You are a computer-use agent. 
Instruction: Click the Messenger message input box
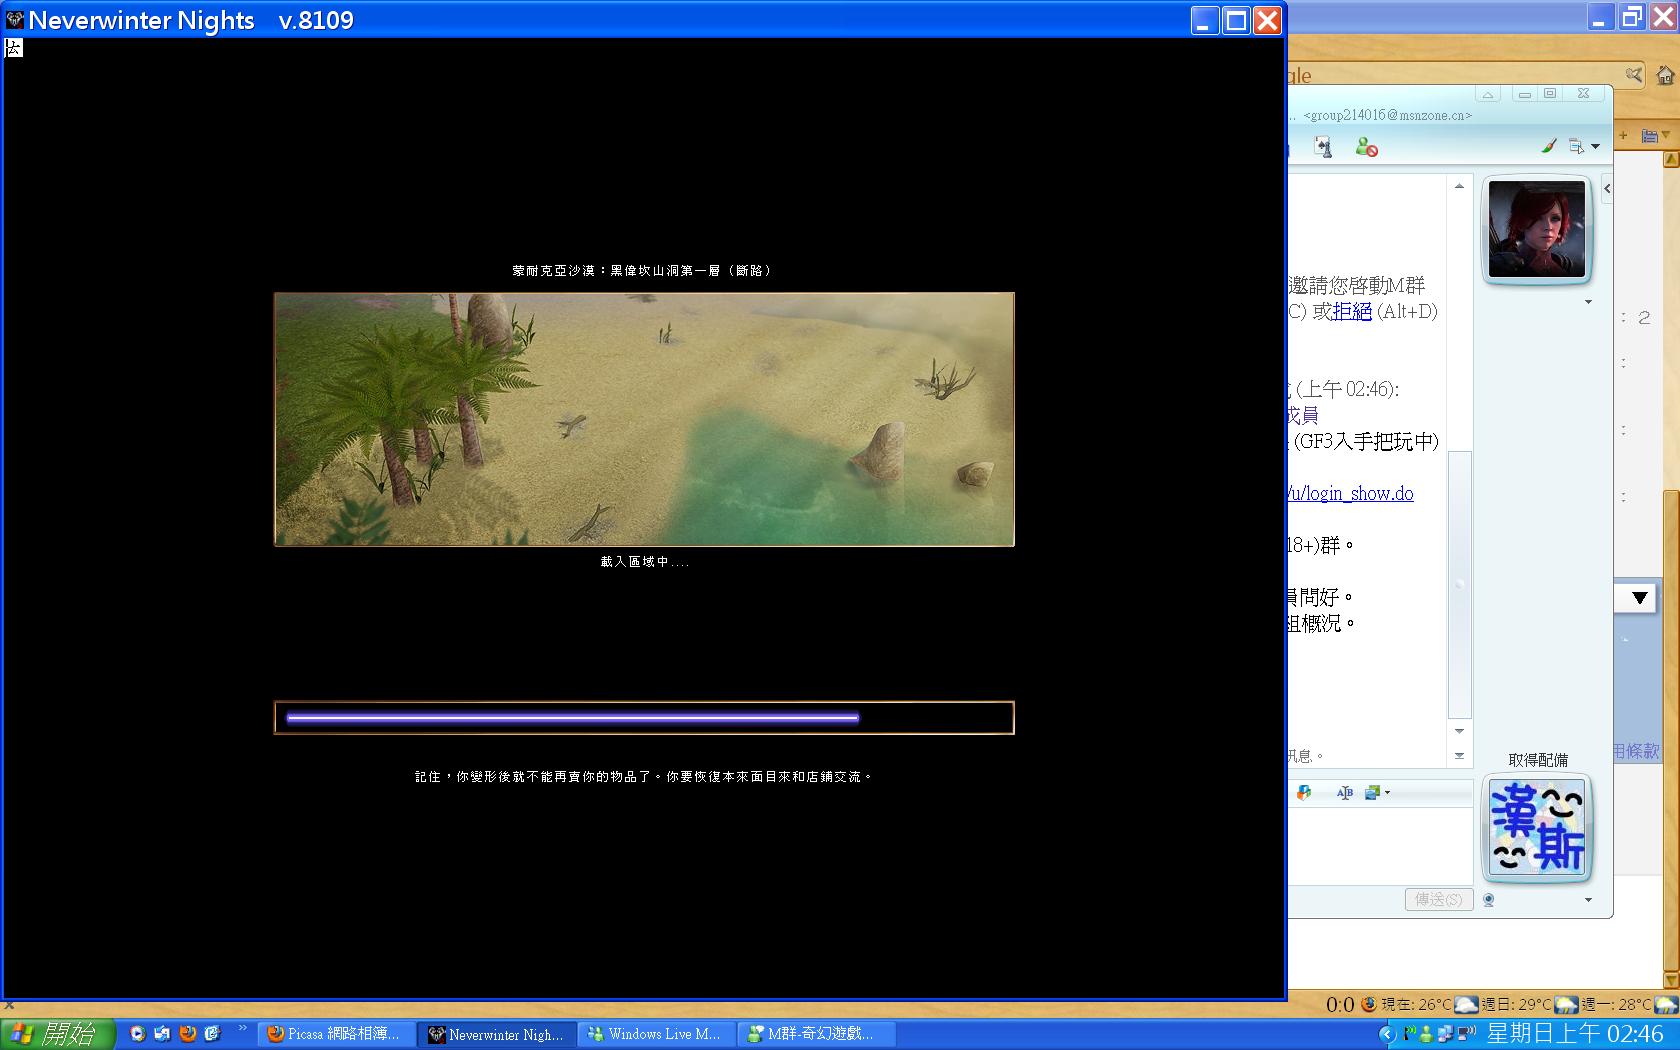[x=1380, y=845]
